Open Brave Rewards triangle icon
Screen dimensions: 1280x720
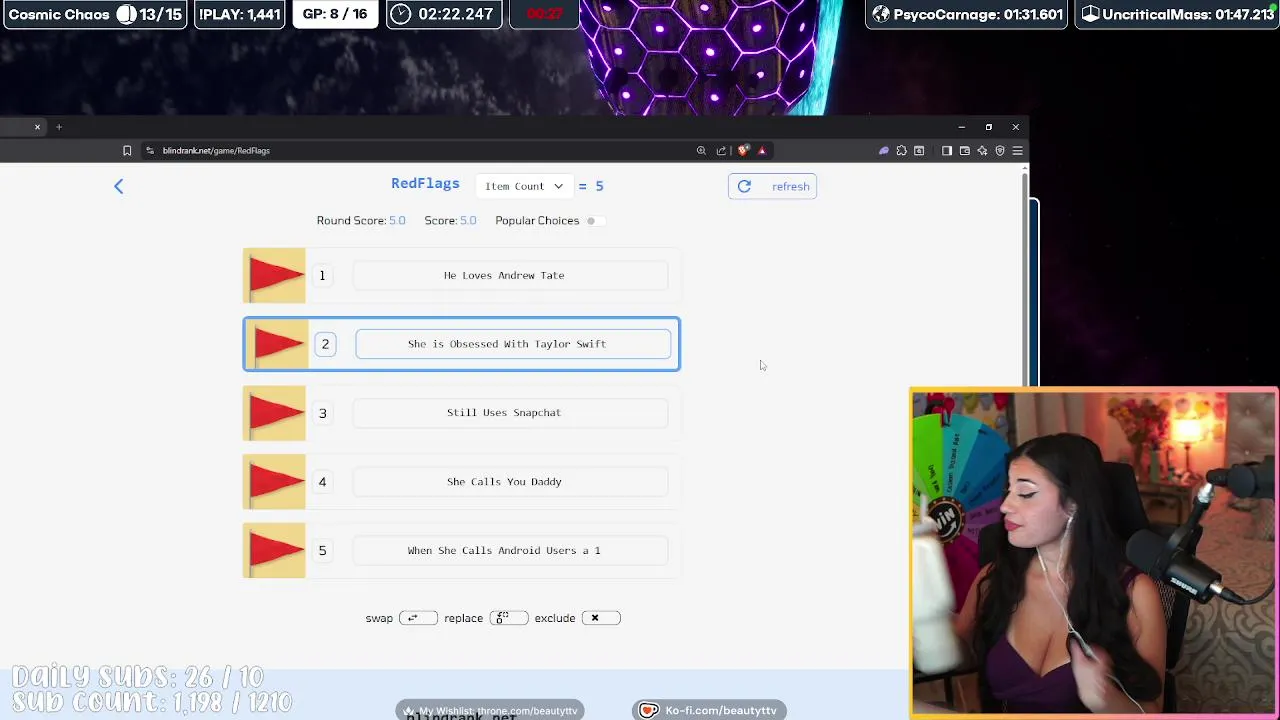[762, 151]
